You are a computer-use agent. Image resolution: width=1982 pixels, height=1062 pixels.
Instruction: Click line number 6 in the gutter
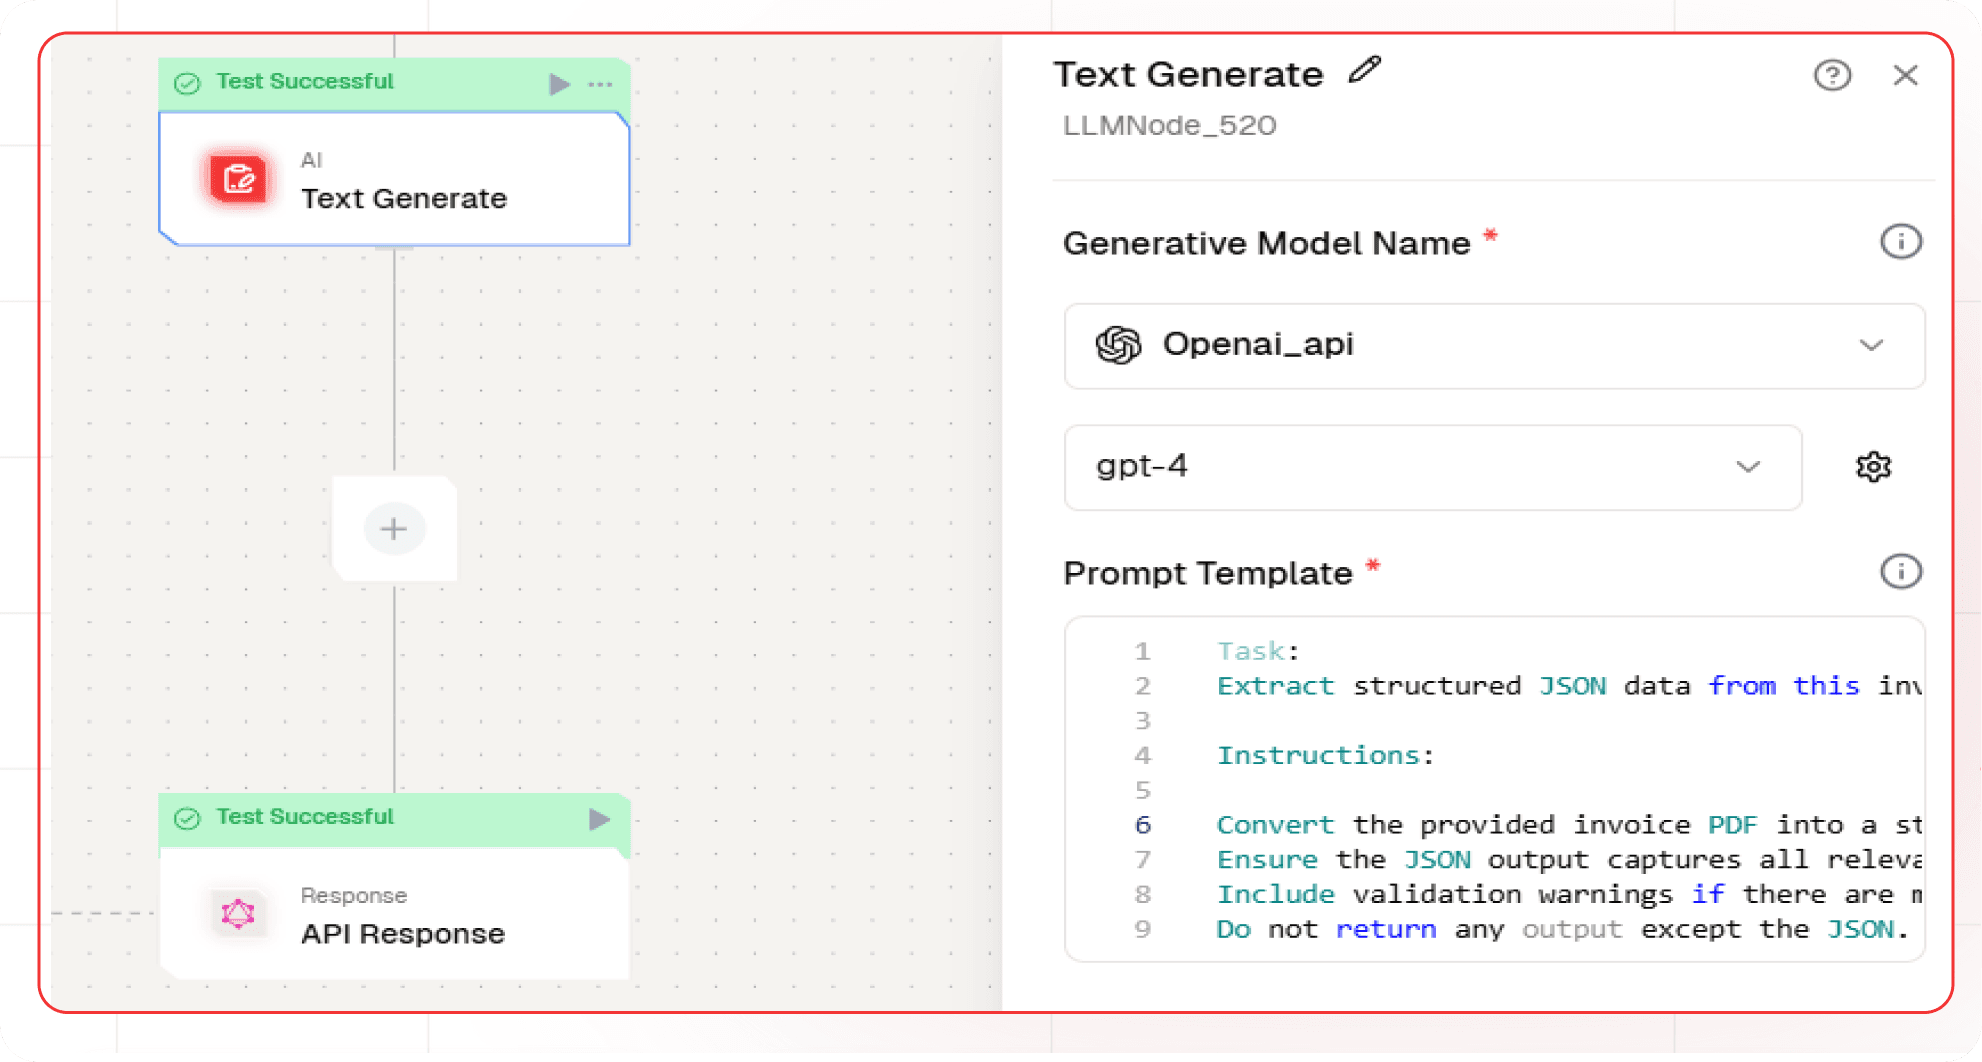point(1143,825)
